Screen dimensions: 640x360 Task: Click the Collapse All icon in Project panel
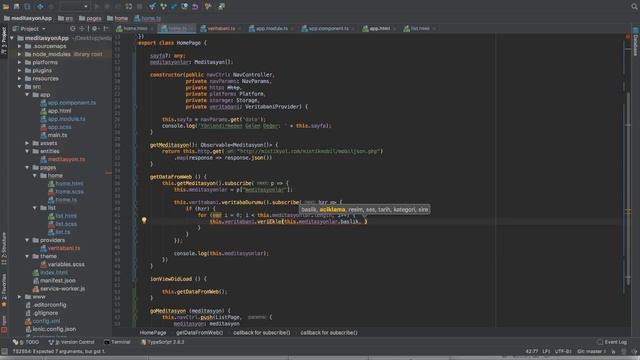(x=83, y=29)
